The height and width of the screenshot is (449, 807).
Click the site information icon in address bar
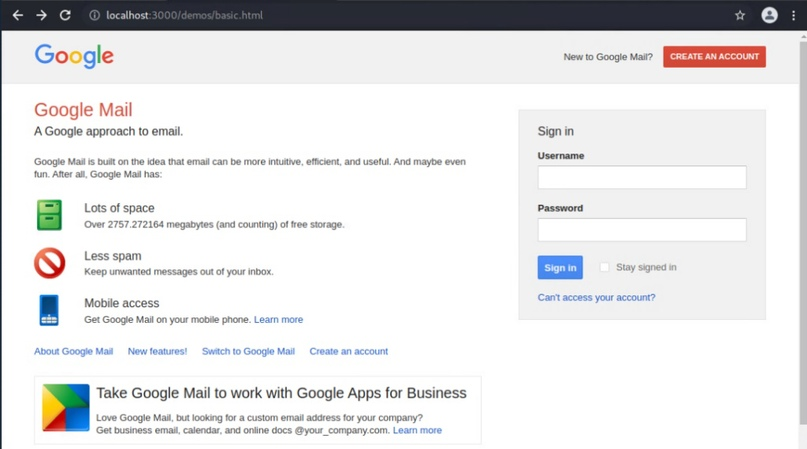point(94,15)
